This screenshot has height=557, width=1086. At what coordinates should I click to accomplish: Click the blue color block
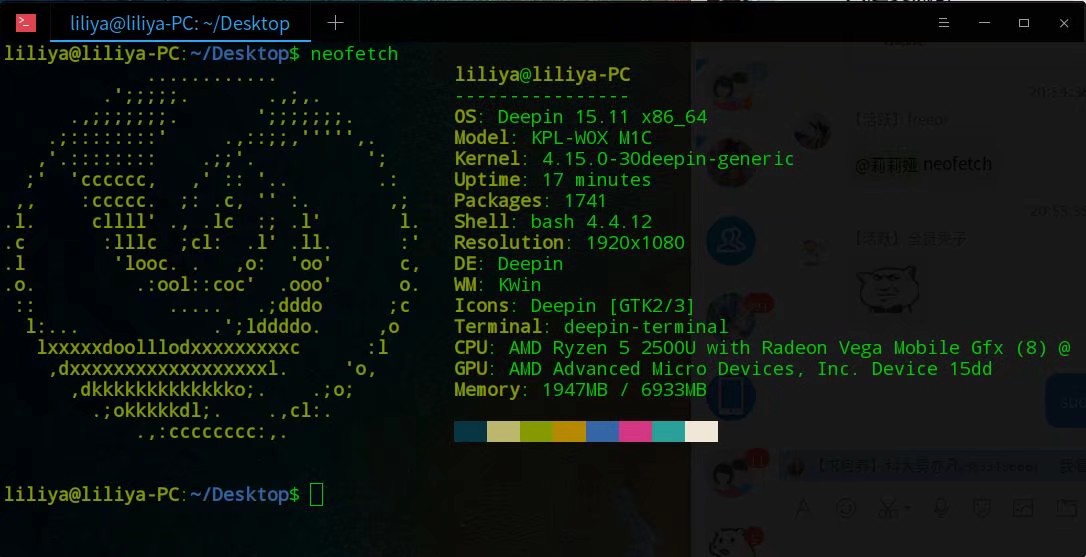(x=603, y=431)
